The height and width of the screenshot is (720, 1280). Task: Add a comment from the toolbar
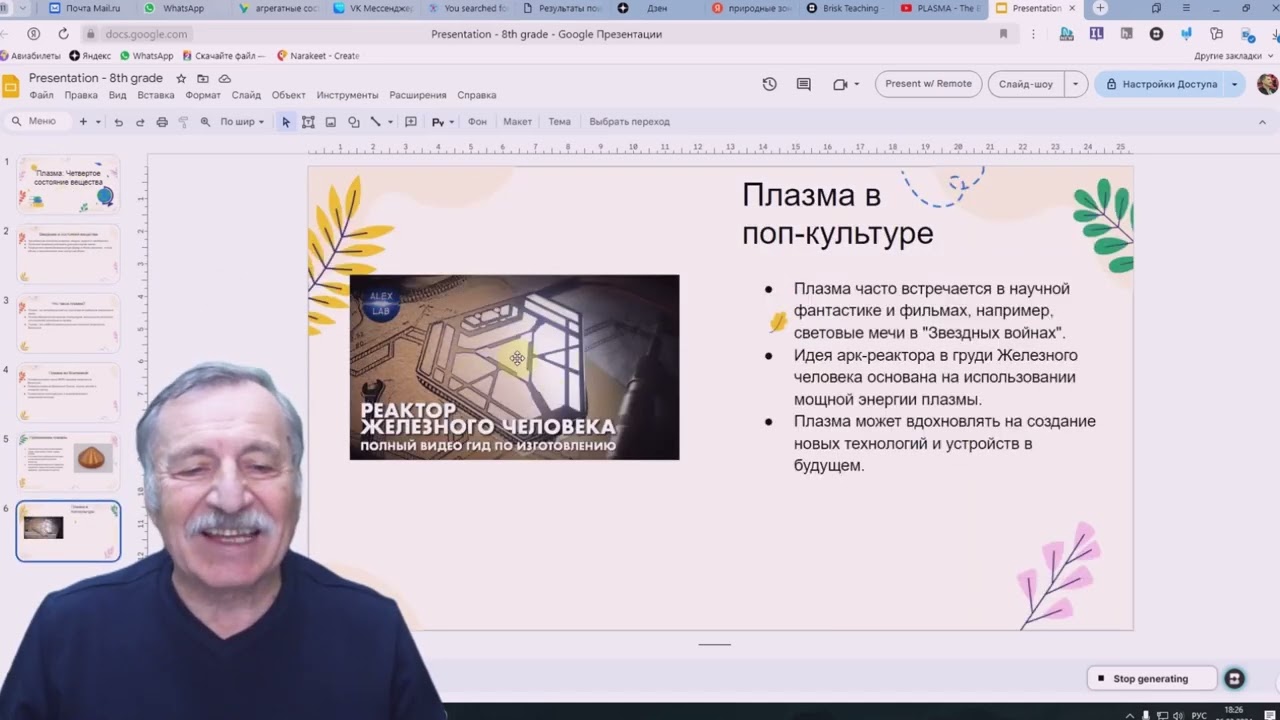410,122
